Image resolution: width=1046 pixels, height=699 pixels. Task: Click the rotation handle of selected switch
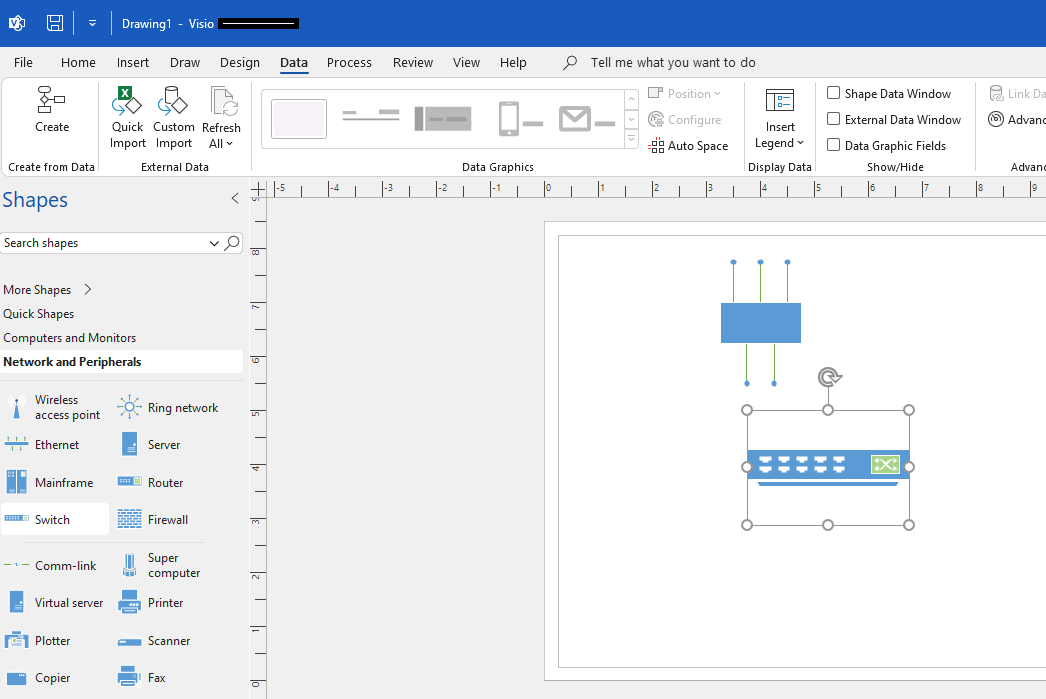pos(829,377)
